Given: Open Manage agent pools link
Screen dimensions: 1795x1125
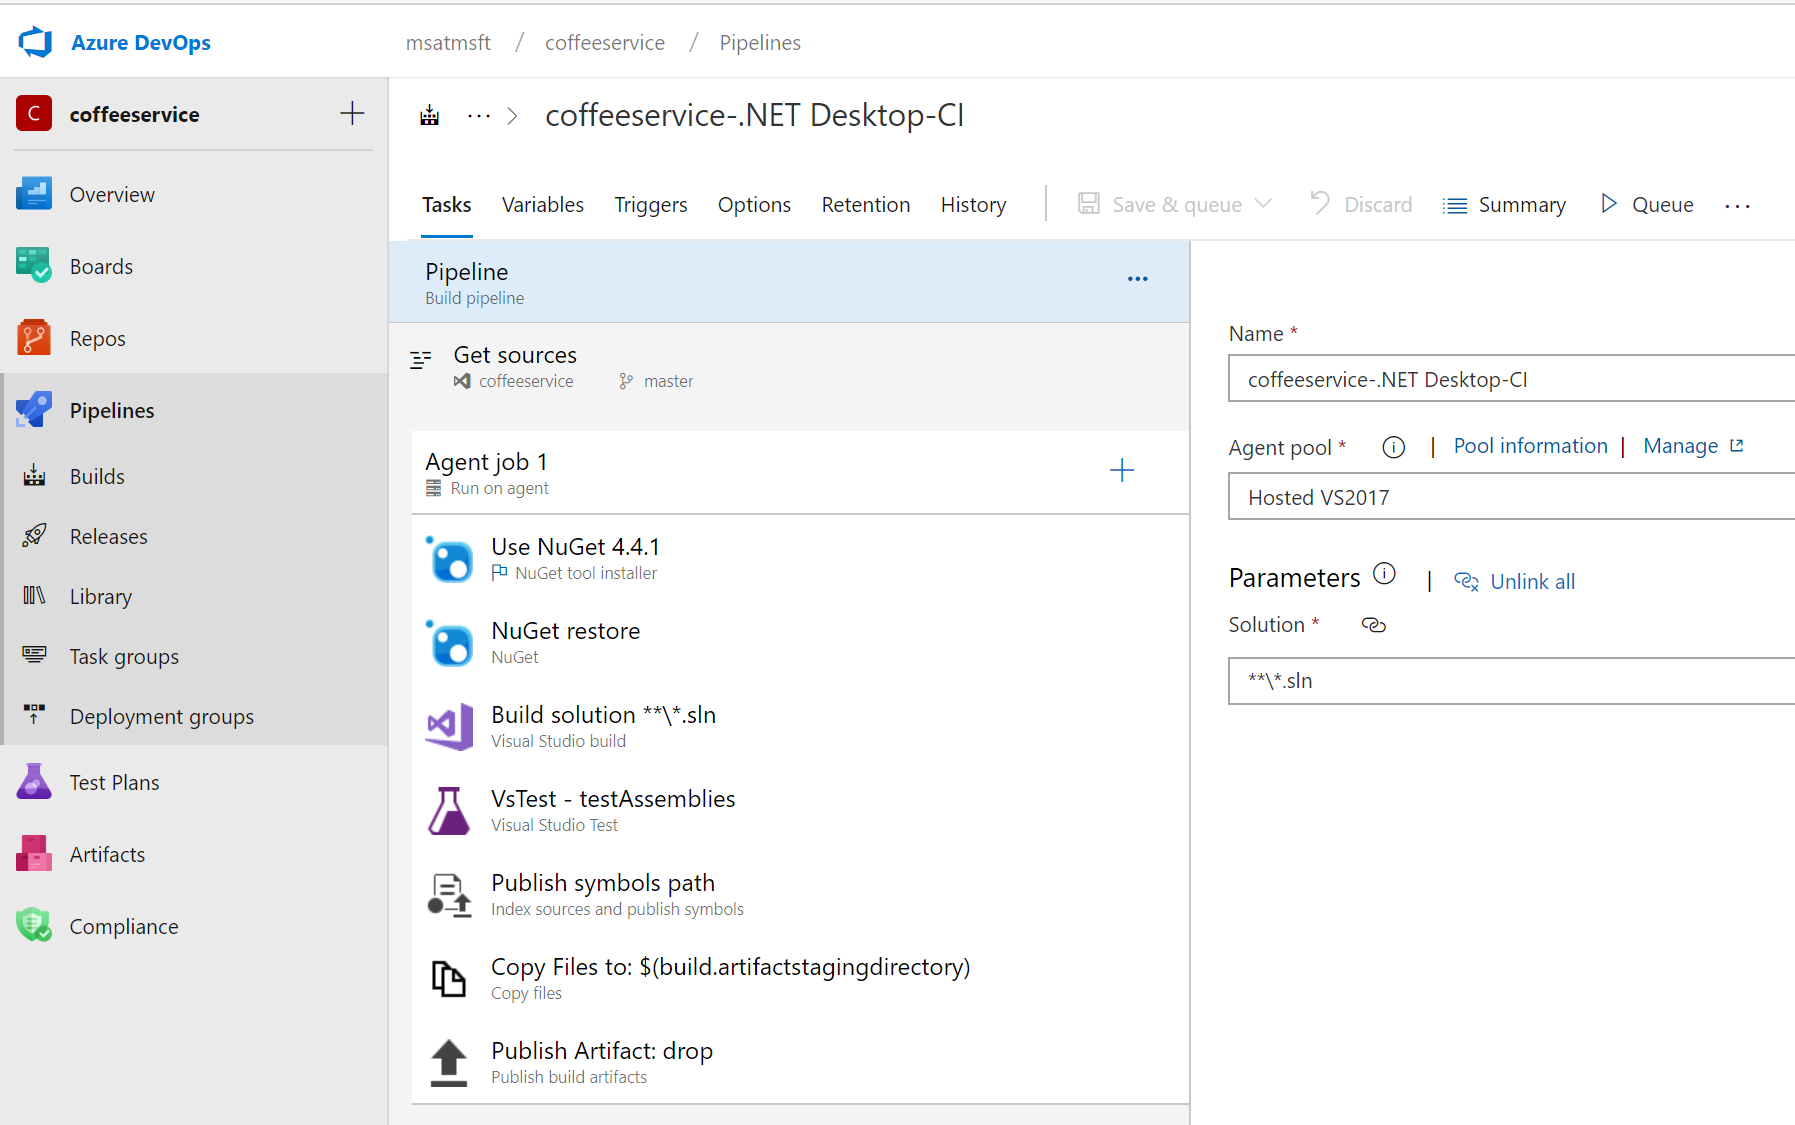Looking at the screenshot, I should (x=1693, y=446).
